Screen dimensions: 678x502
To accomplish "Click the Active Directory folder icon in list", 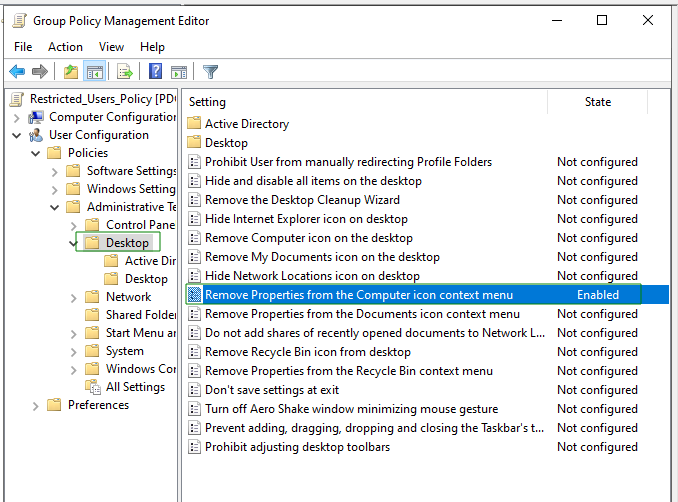I will (x=194, y=123).
